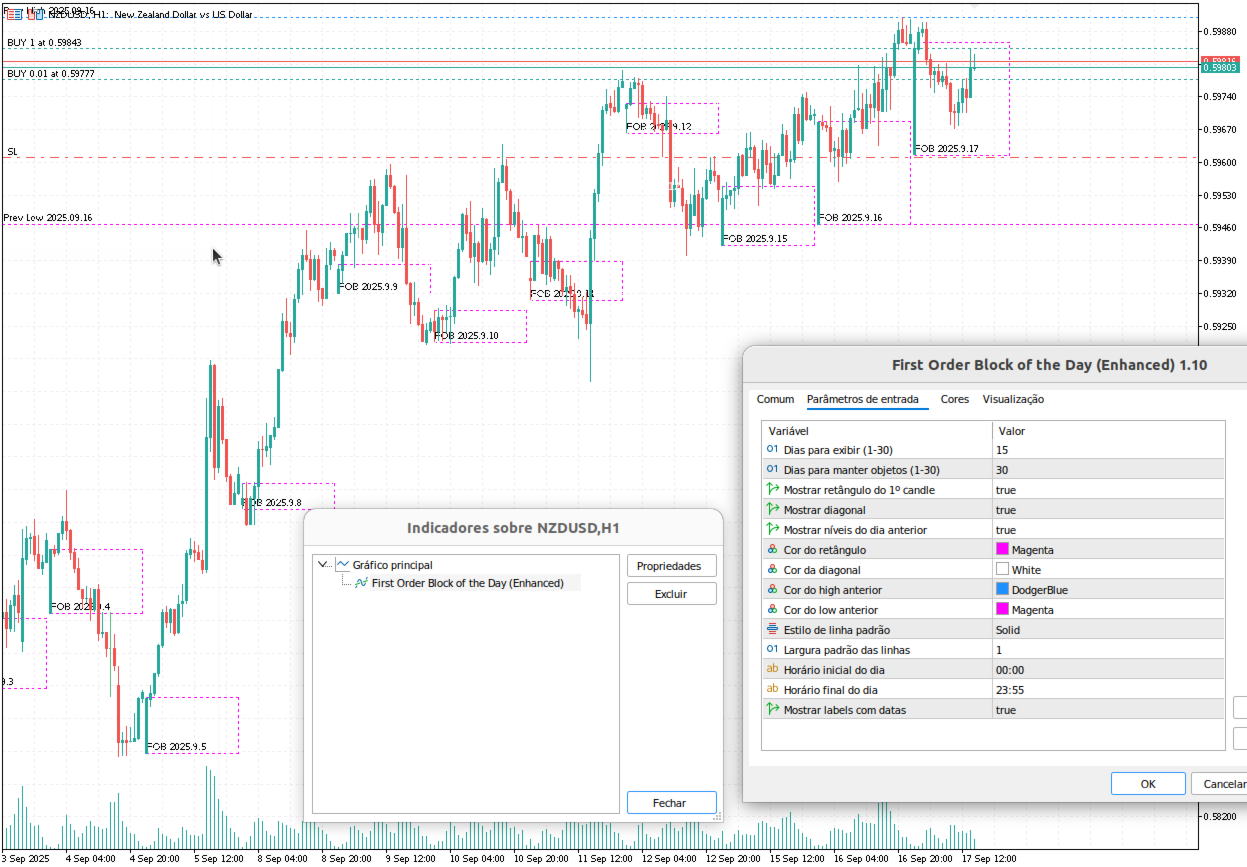
Task: Click the line-style icon for Estilo de linha padrão
Action: point(772,630)
